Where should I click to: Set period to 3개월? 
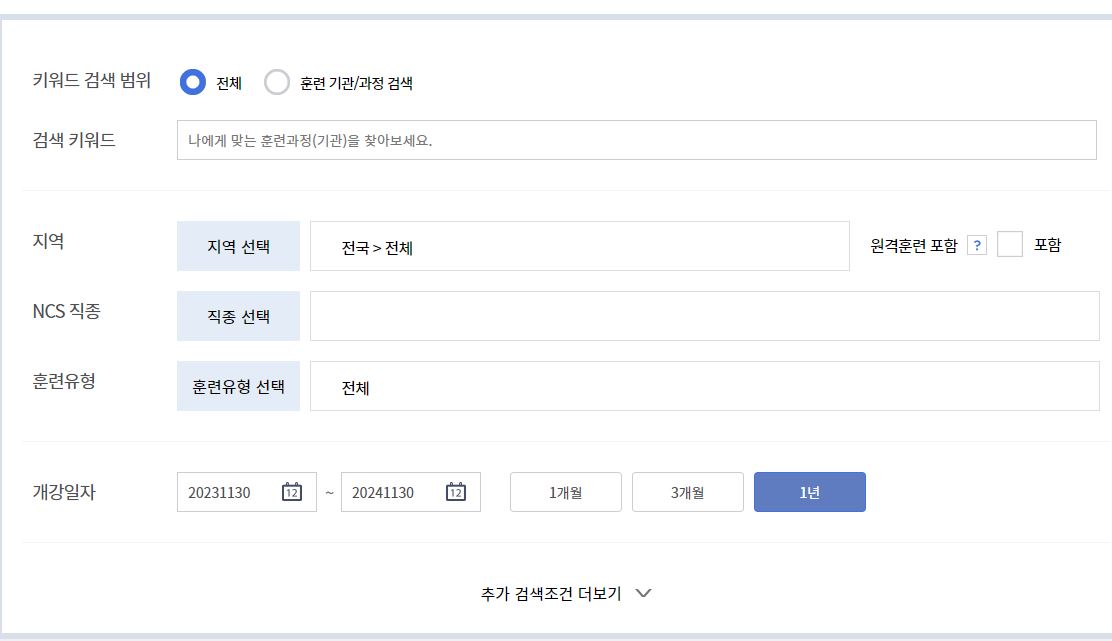coord(688,492)
